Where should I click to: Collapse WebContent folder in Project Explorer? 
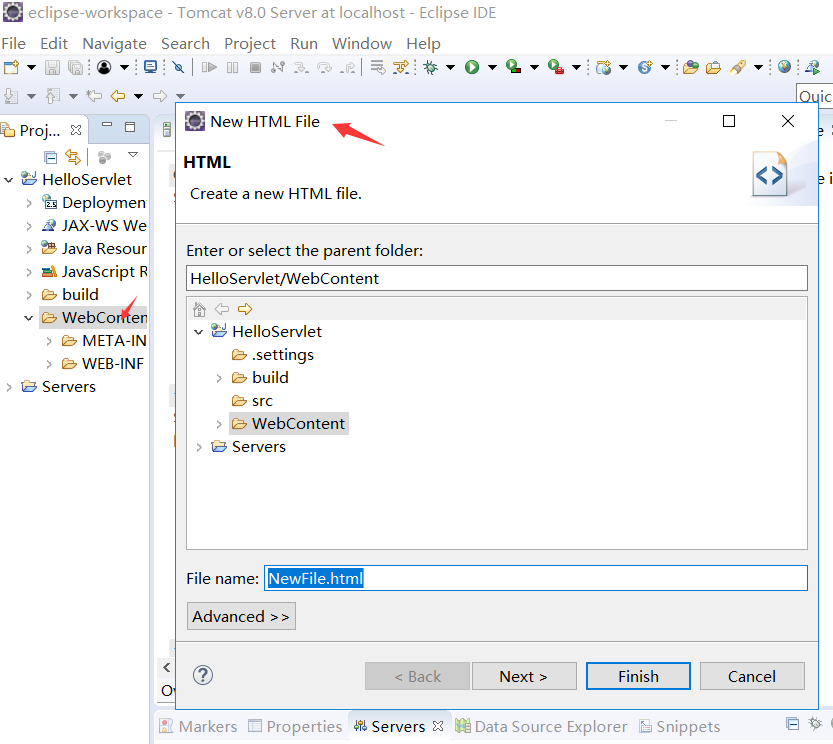tap(29, 318)
